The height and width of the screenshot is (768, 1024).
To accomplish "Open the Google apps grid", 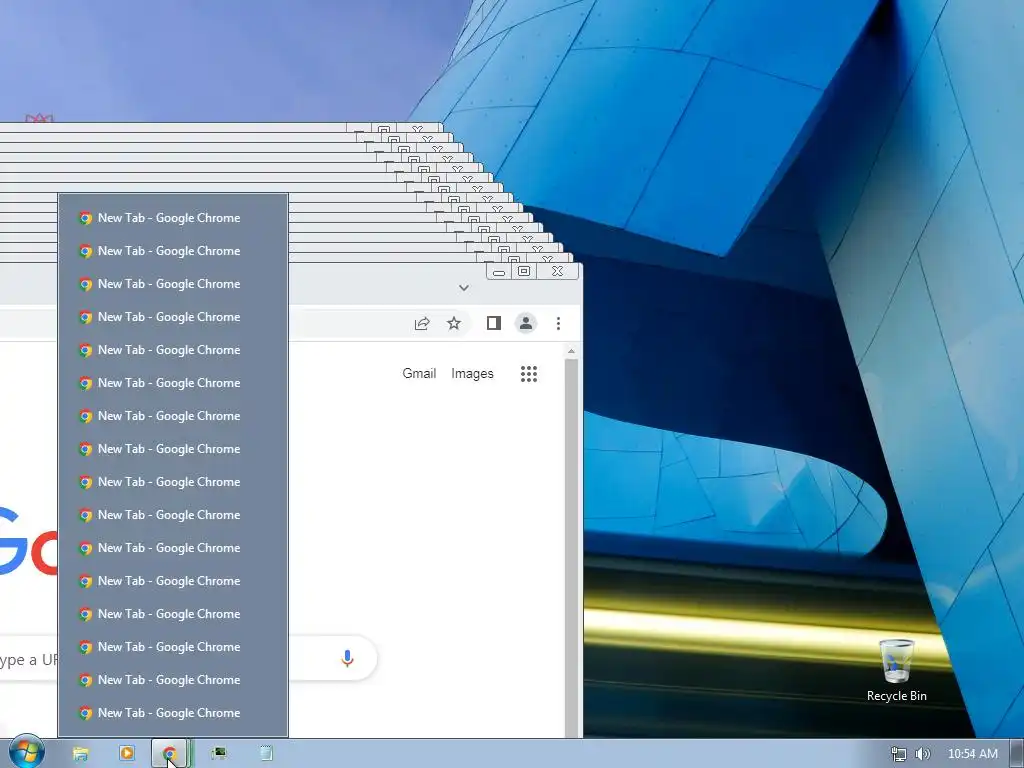I will click(529, 374).
